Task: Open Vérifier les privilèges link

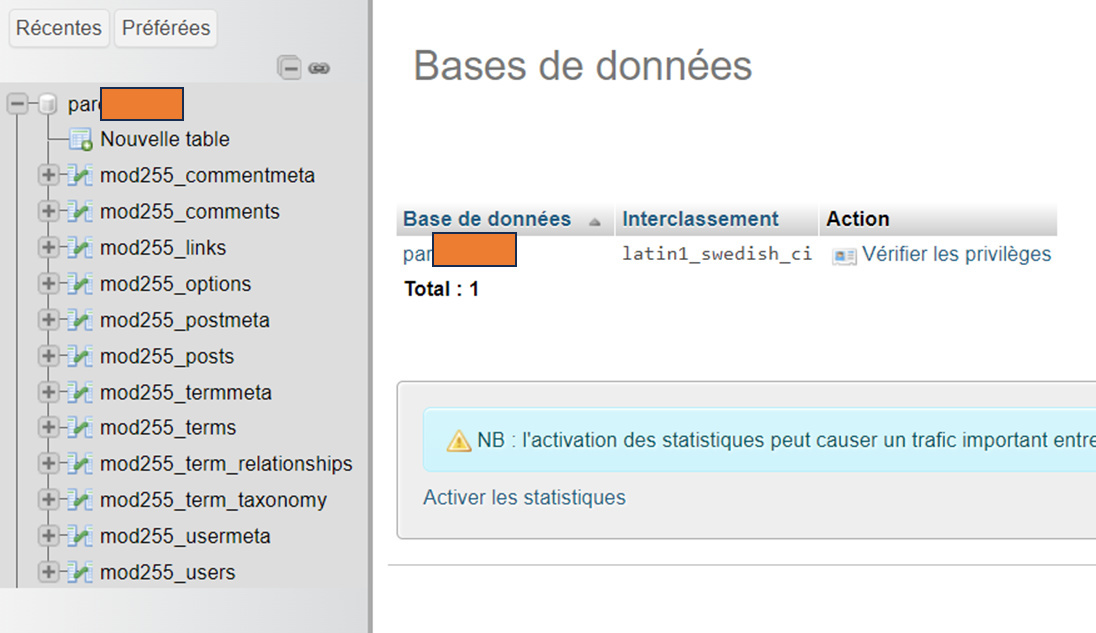Action: point(956,254)
